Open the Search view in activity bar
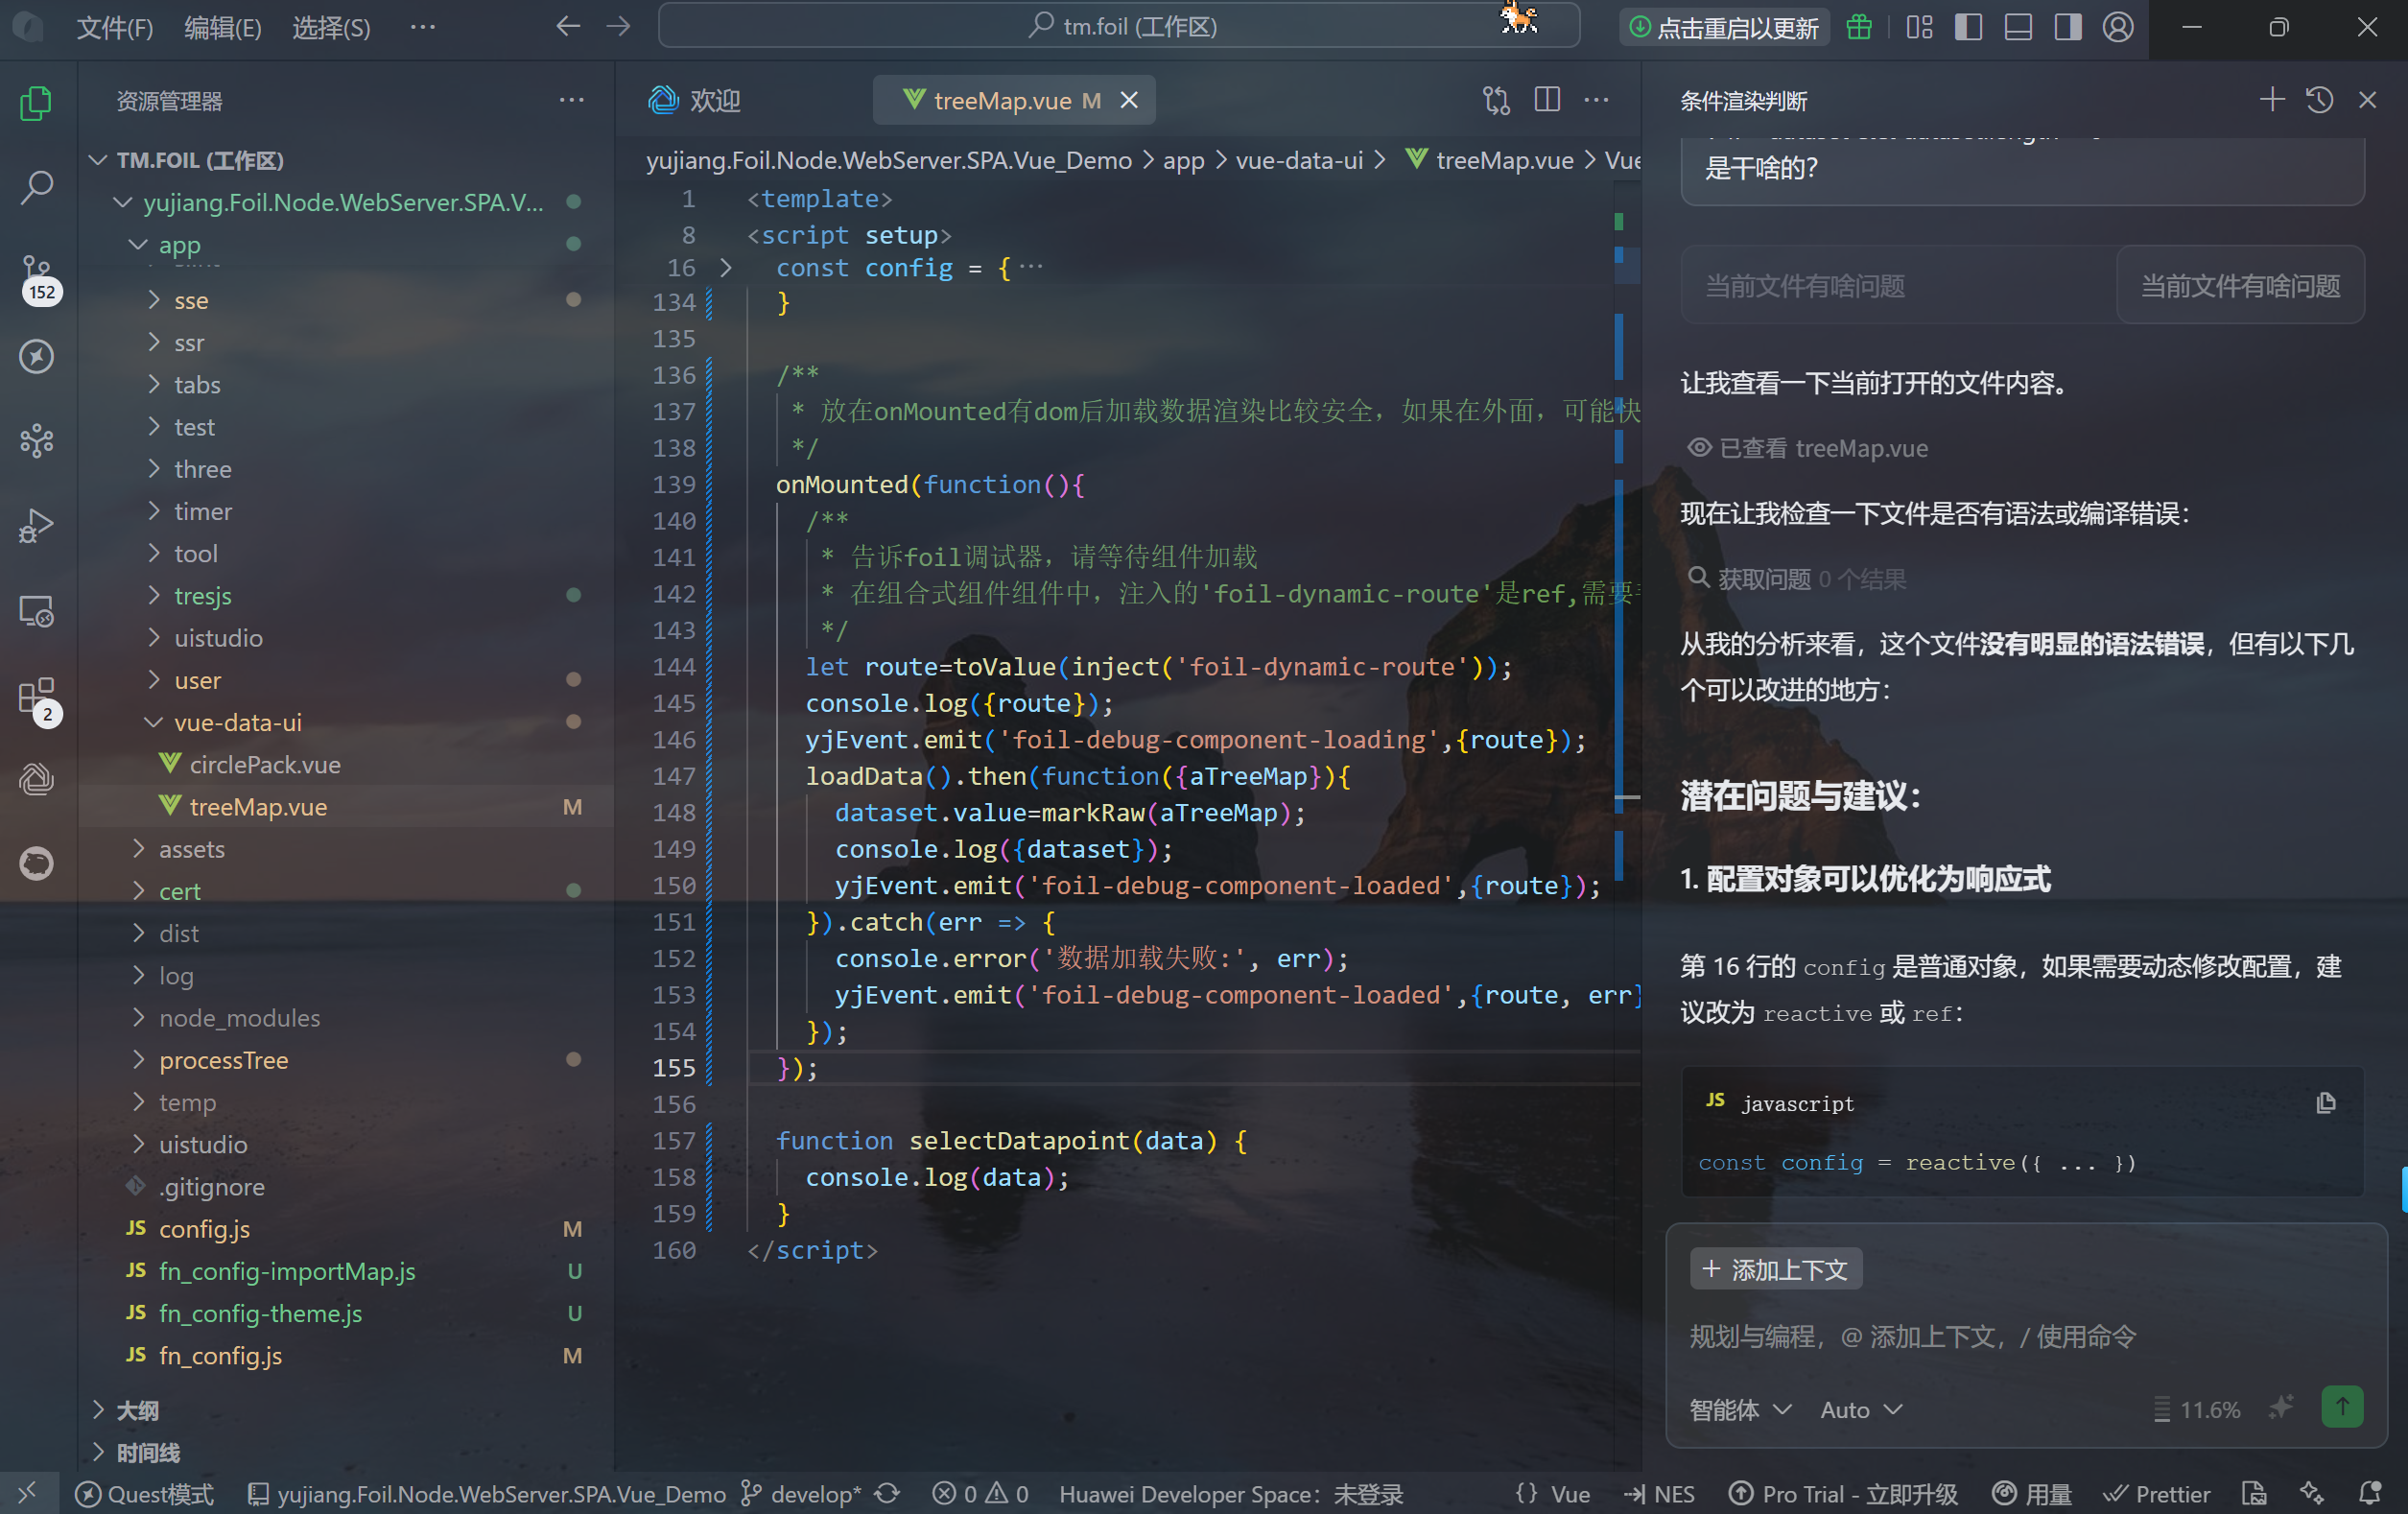The width and height of the screenshot is (2408, 1514). (x=37, y=187)
